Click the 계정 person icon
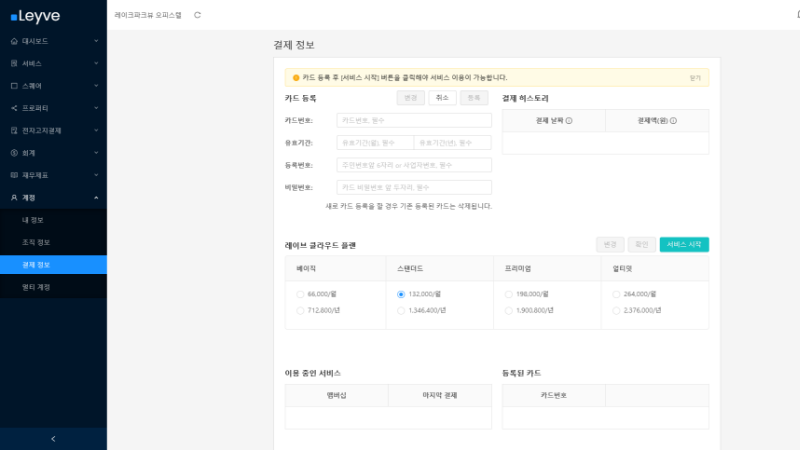 tap(14, 197)
